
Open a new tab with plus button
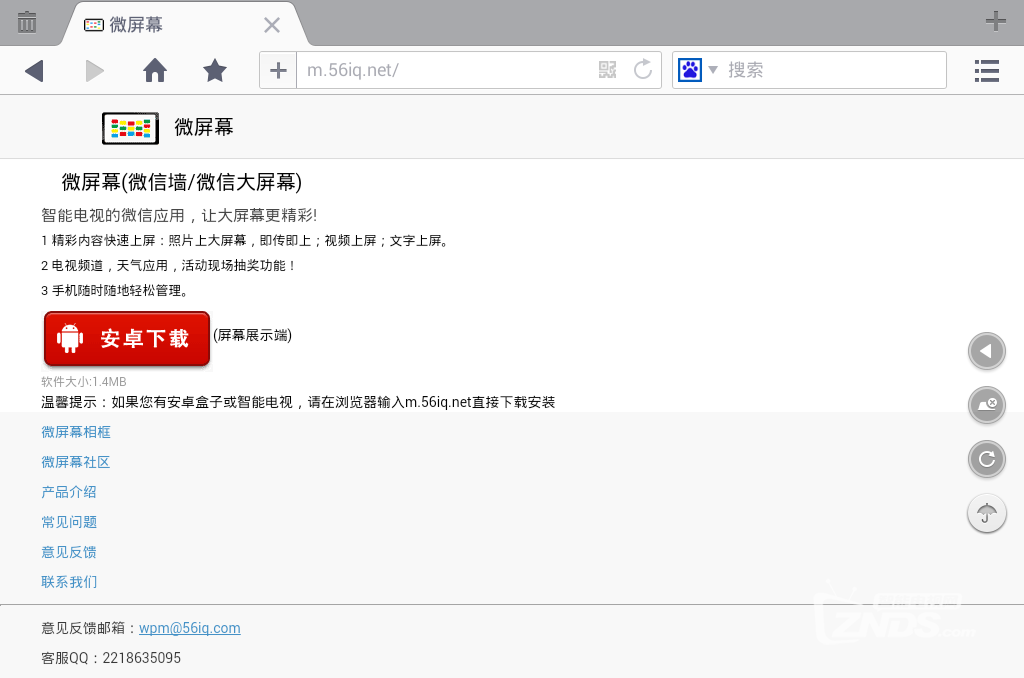point(995,21)
